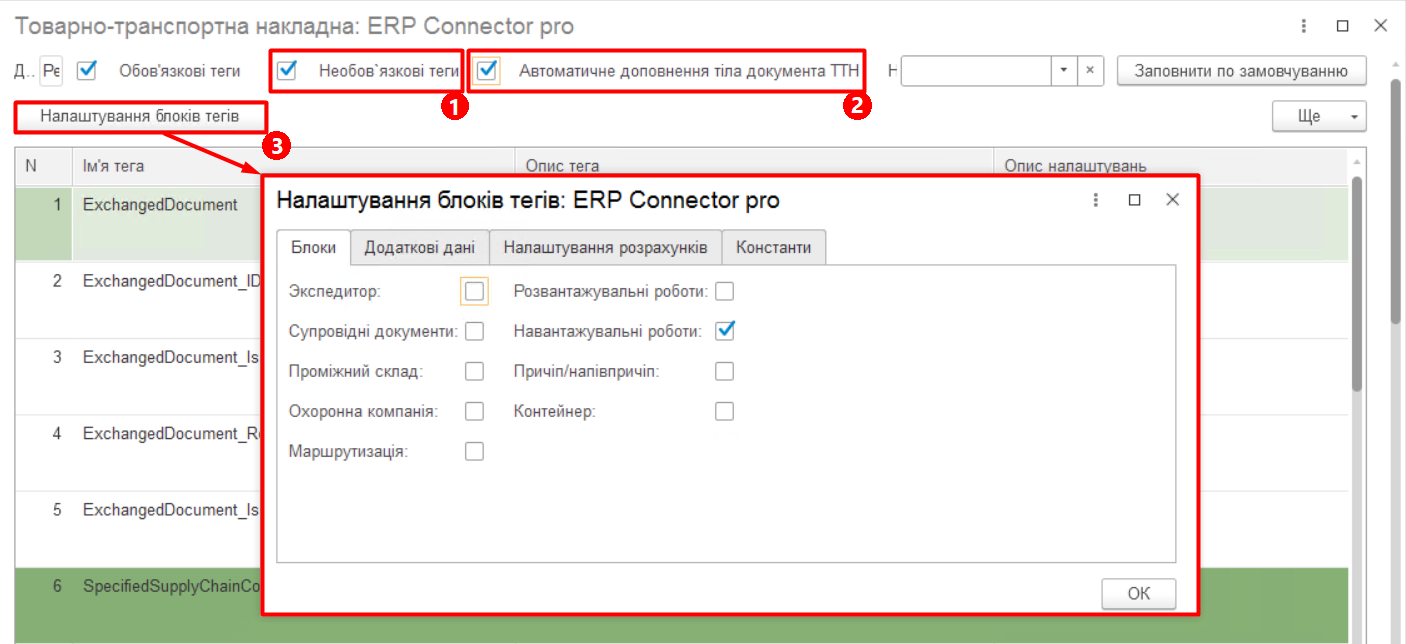1406x644 pixels.
Task: Switch to the Додаткові дані tab
Action: point(419,247)
